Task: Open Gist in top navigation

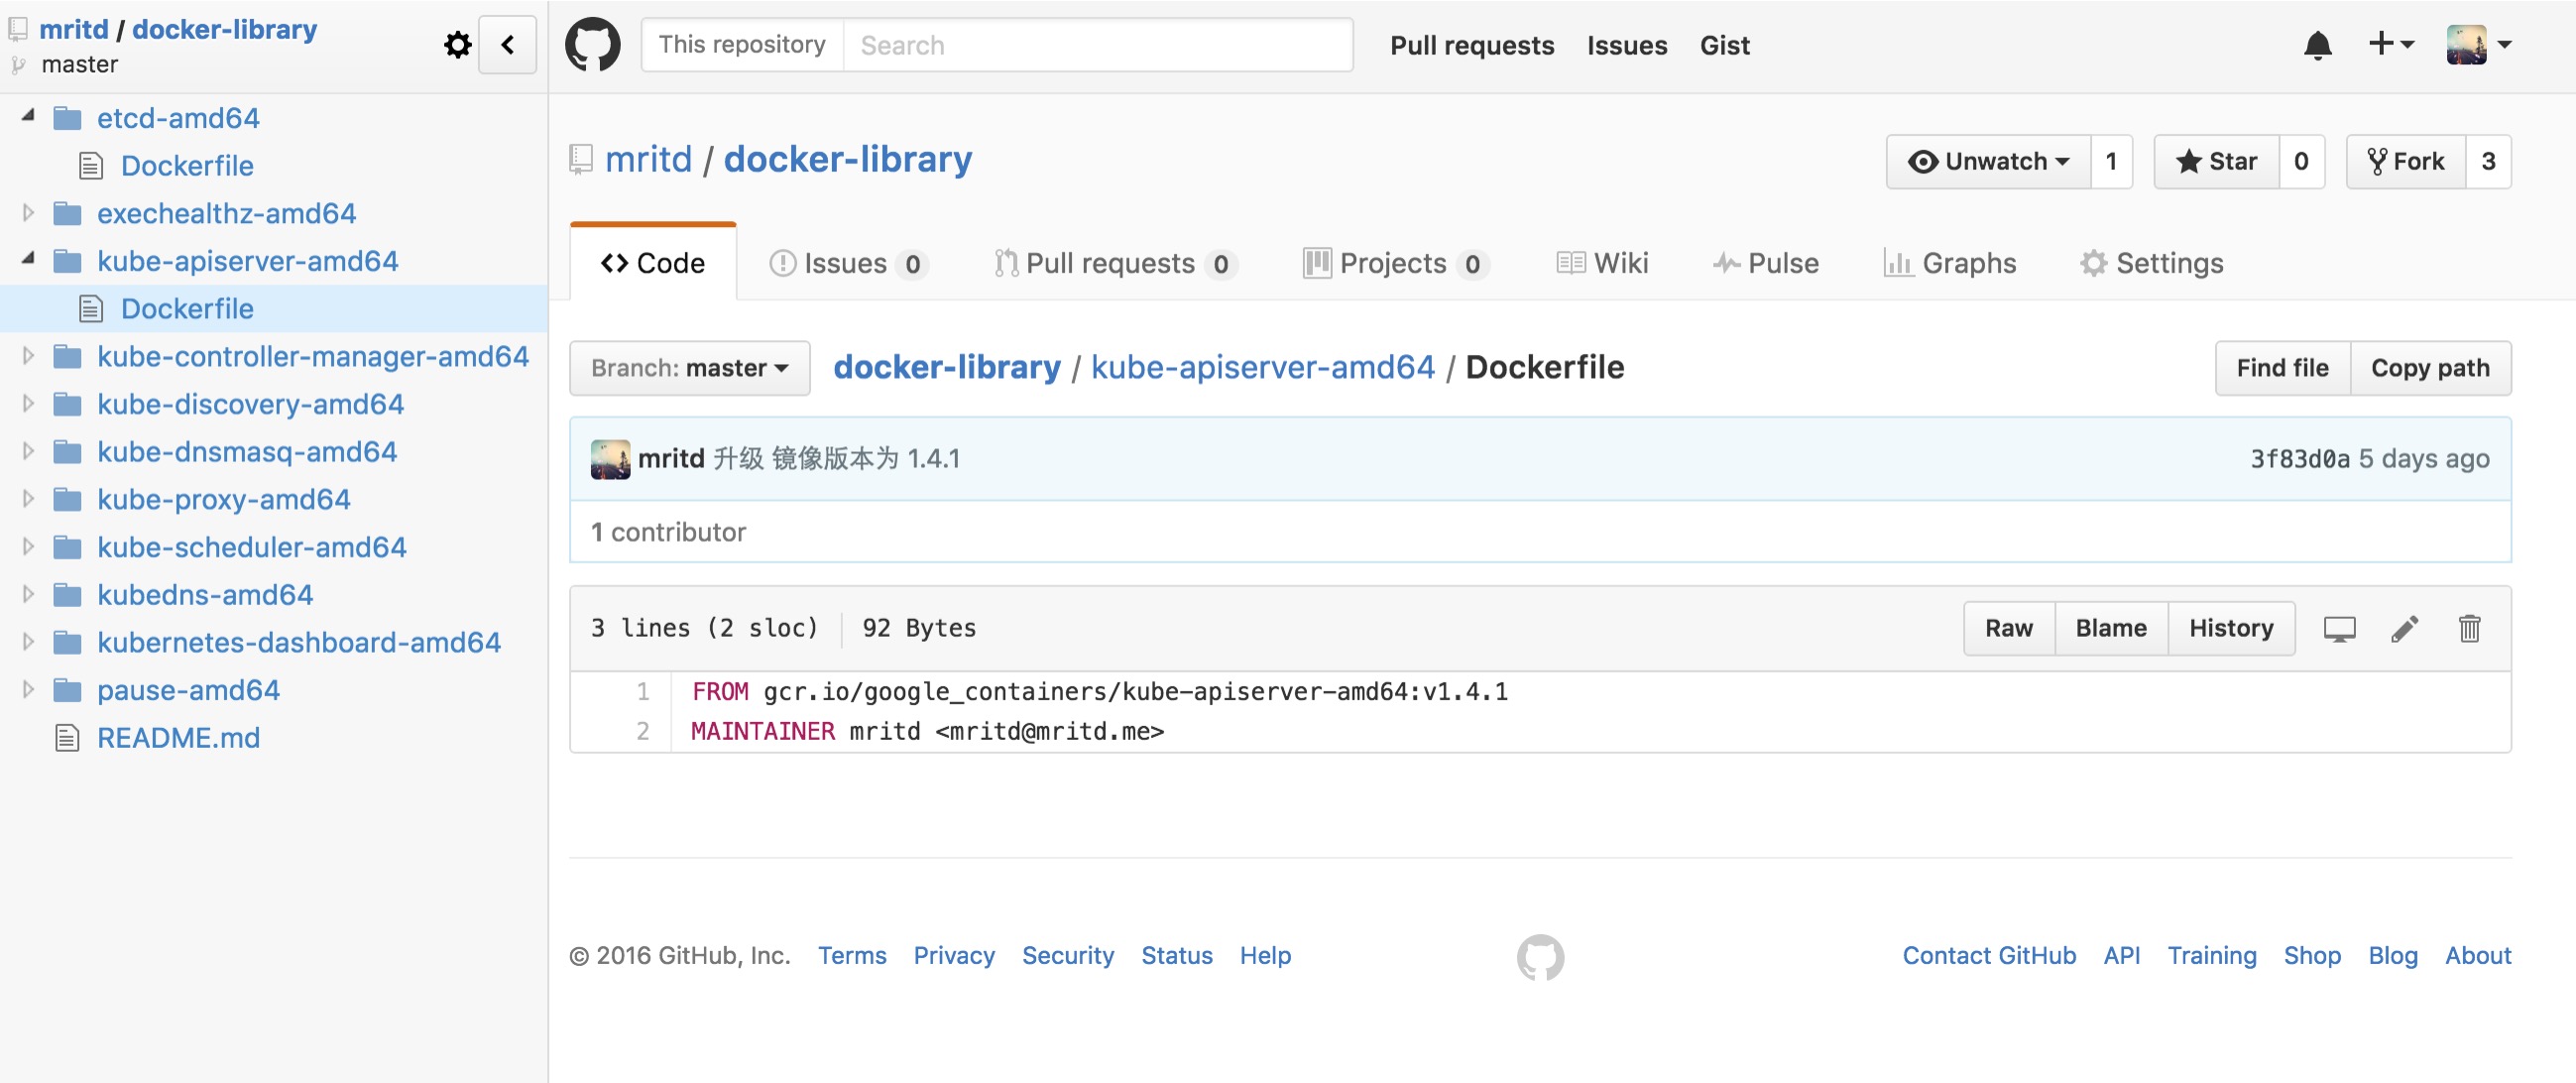Action: (x=1725, y=45)
